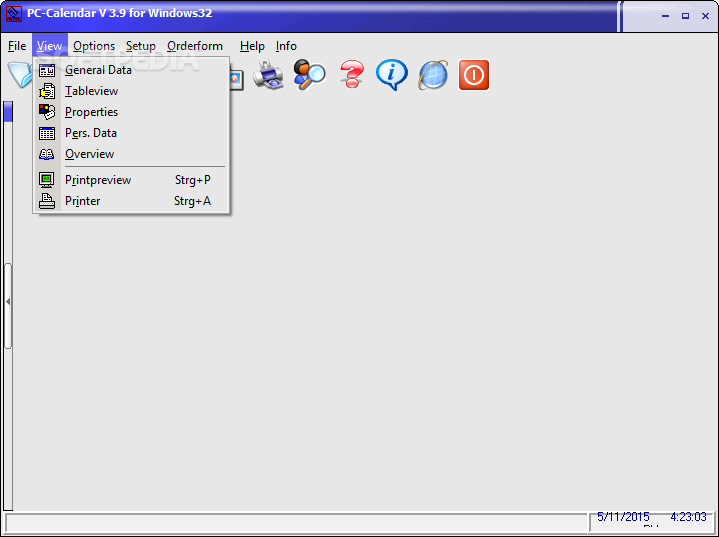Click the printer toolbar icon
Screen dimensions: 719x537
pyautogui.click(x=269, y=75)
